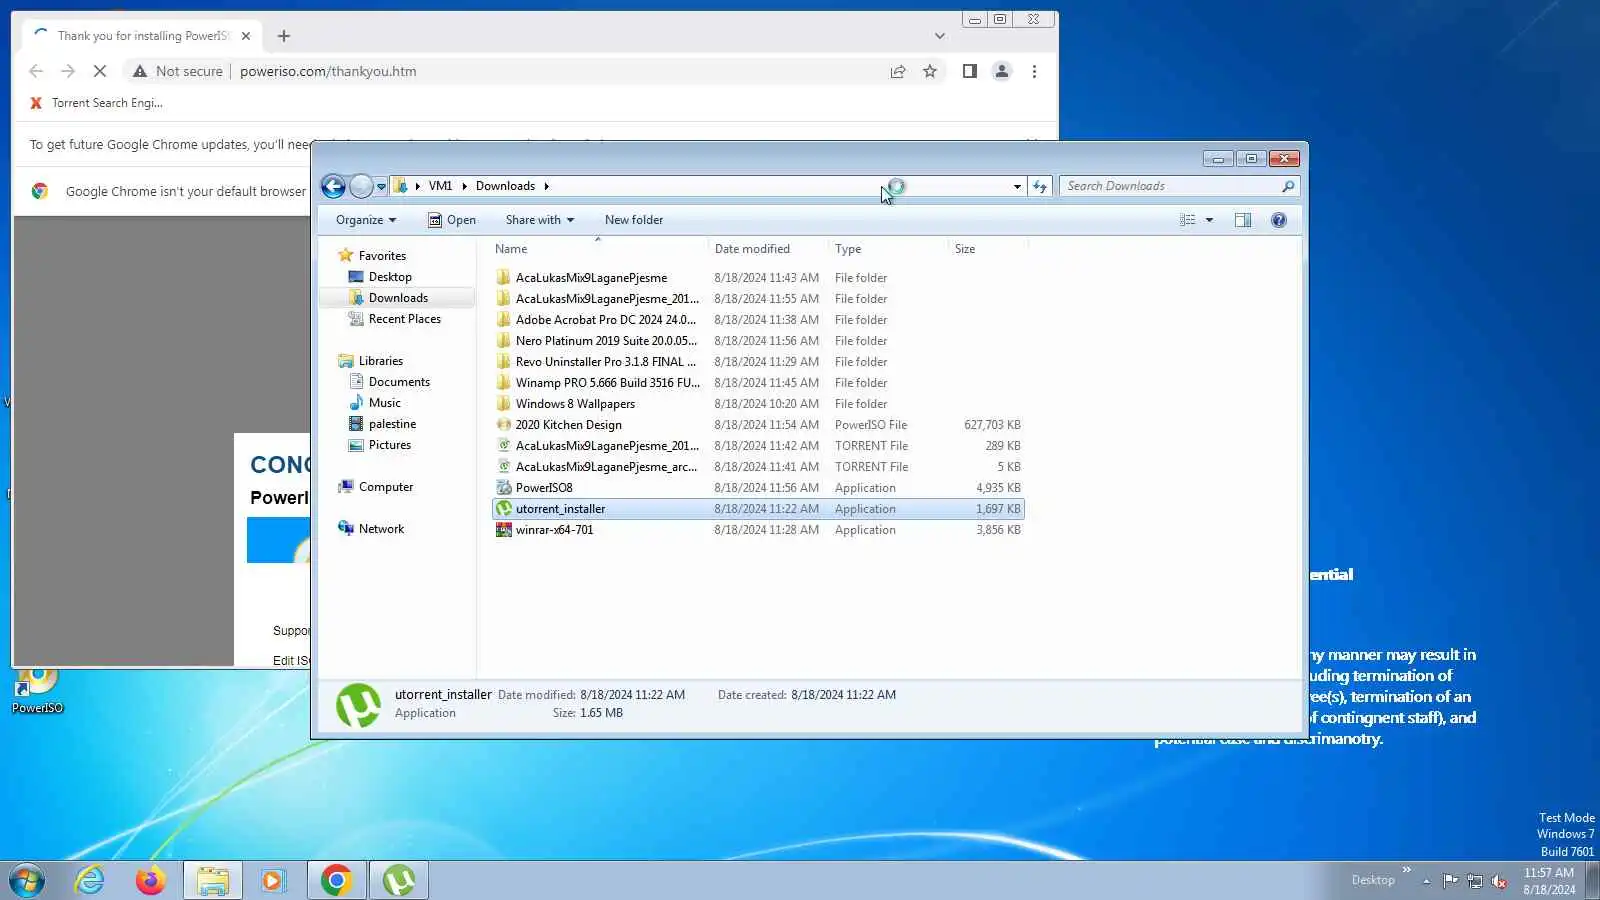Click Open in the Explorer toolbar
Image resolution: width=1600 pixels, height=900 pixels.
[452, 220]
